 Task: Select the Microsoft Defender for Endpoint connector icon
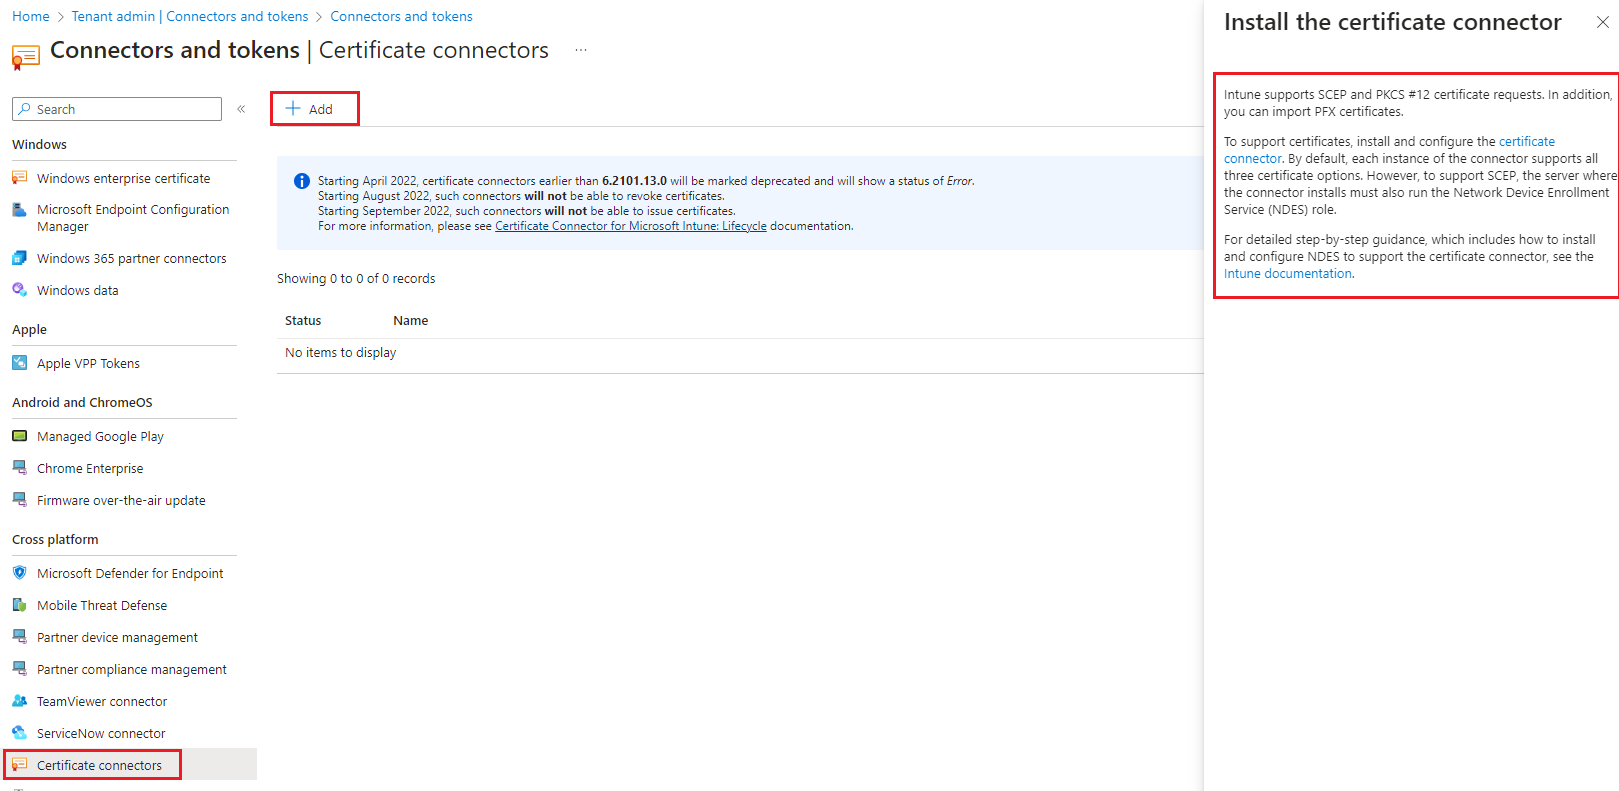(20, 572)
